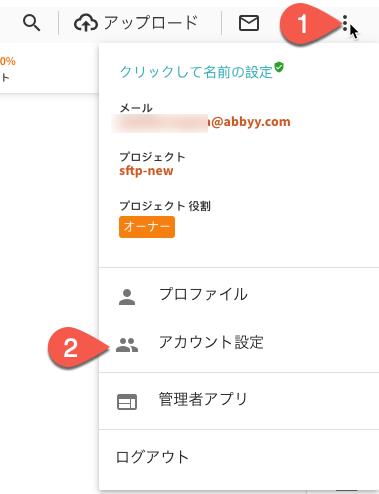Click the メール label
This screenshot has width=379, height=494.
pyautogui.click(x=136, y=108)
